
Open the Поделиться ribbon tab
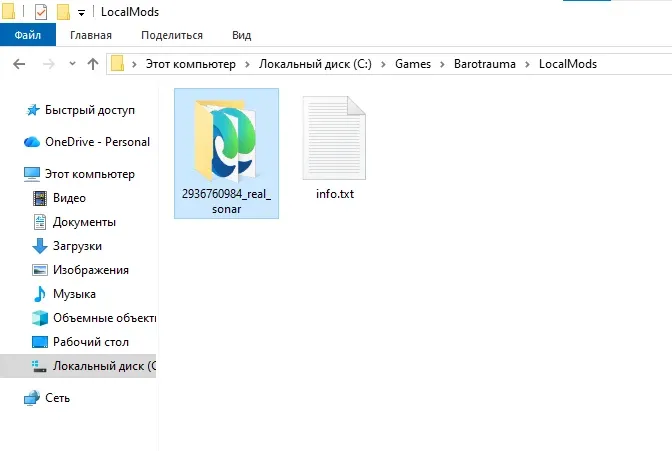click(172, 35)
